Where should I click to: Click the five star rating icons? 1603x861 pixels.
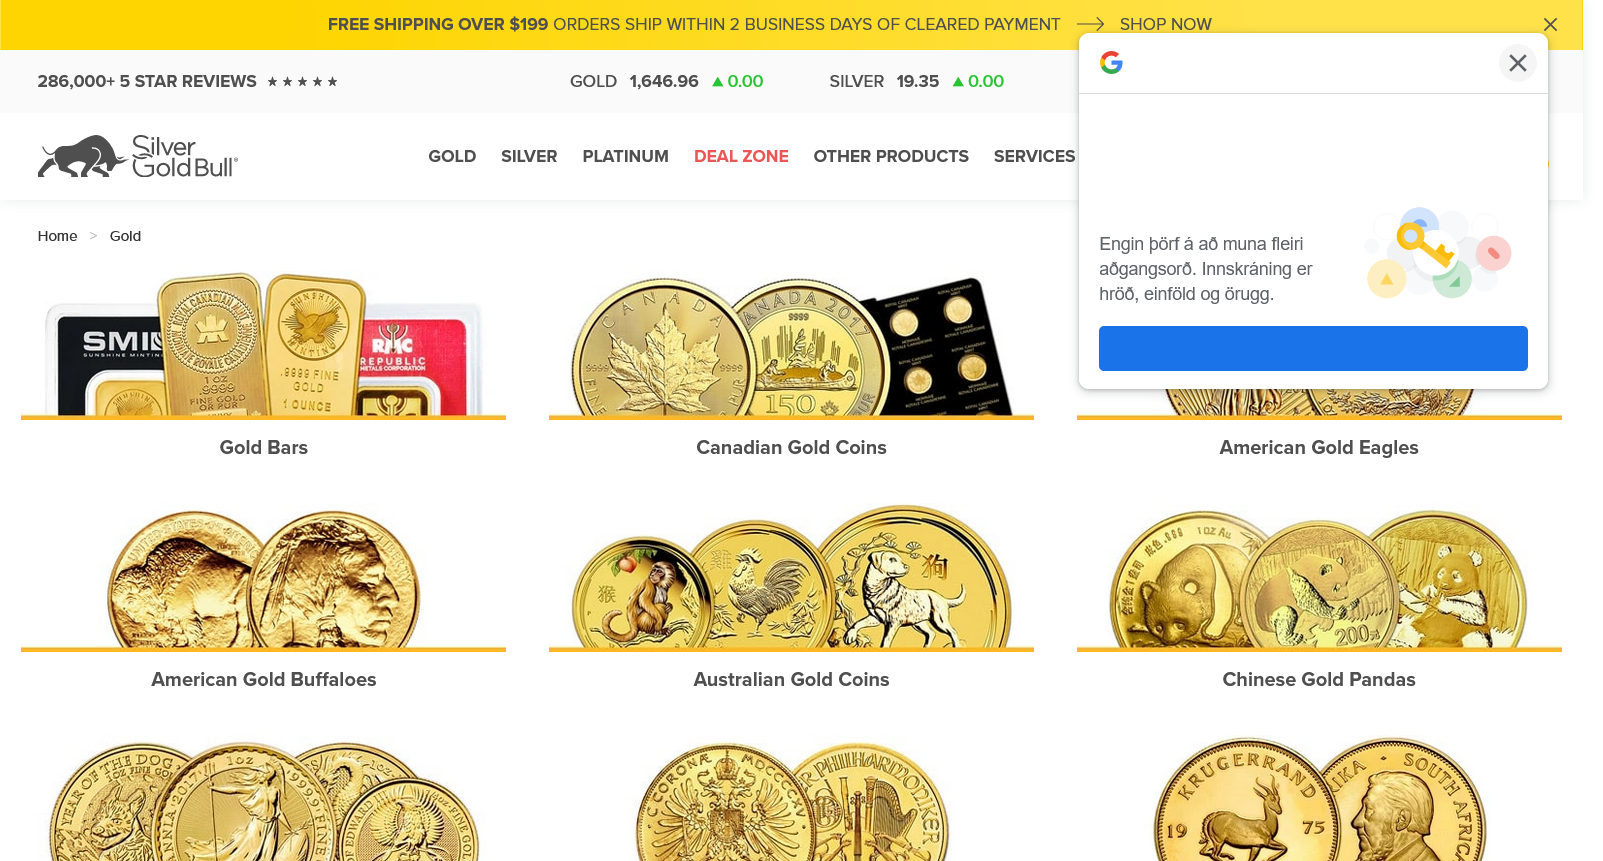(302, 82)
